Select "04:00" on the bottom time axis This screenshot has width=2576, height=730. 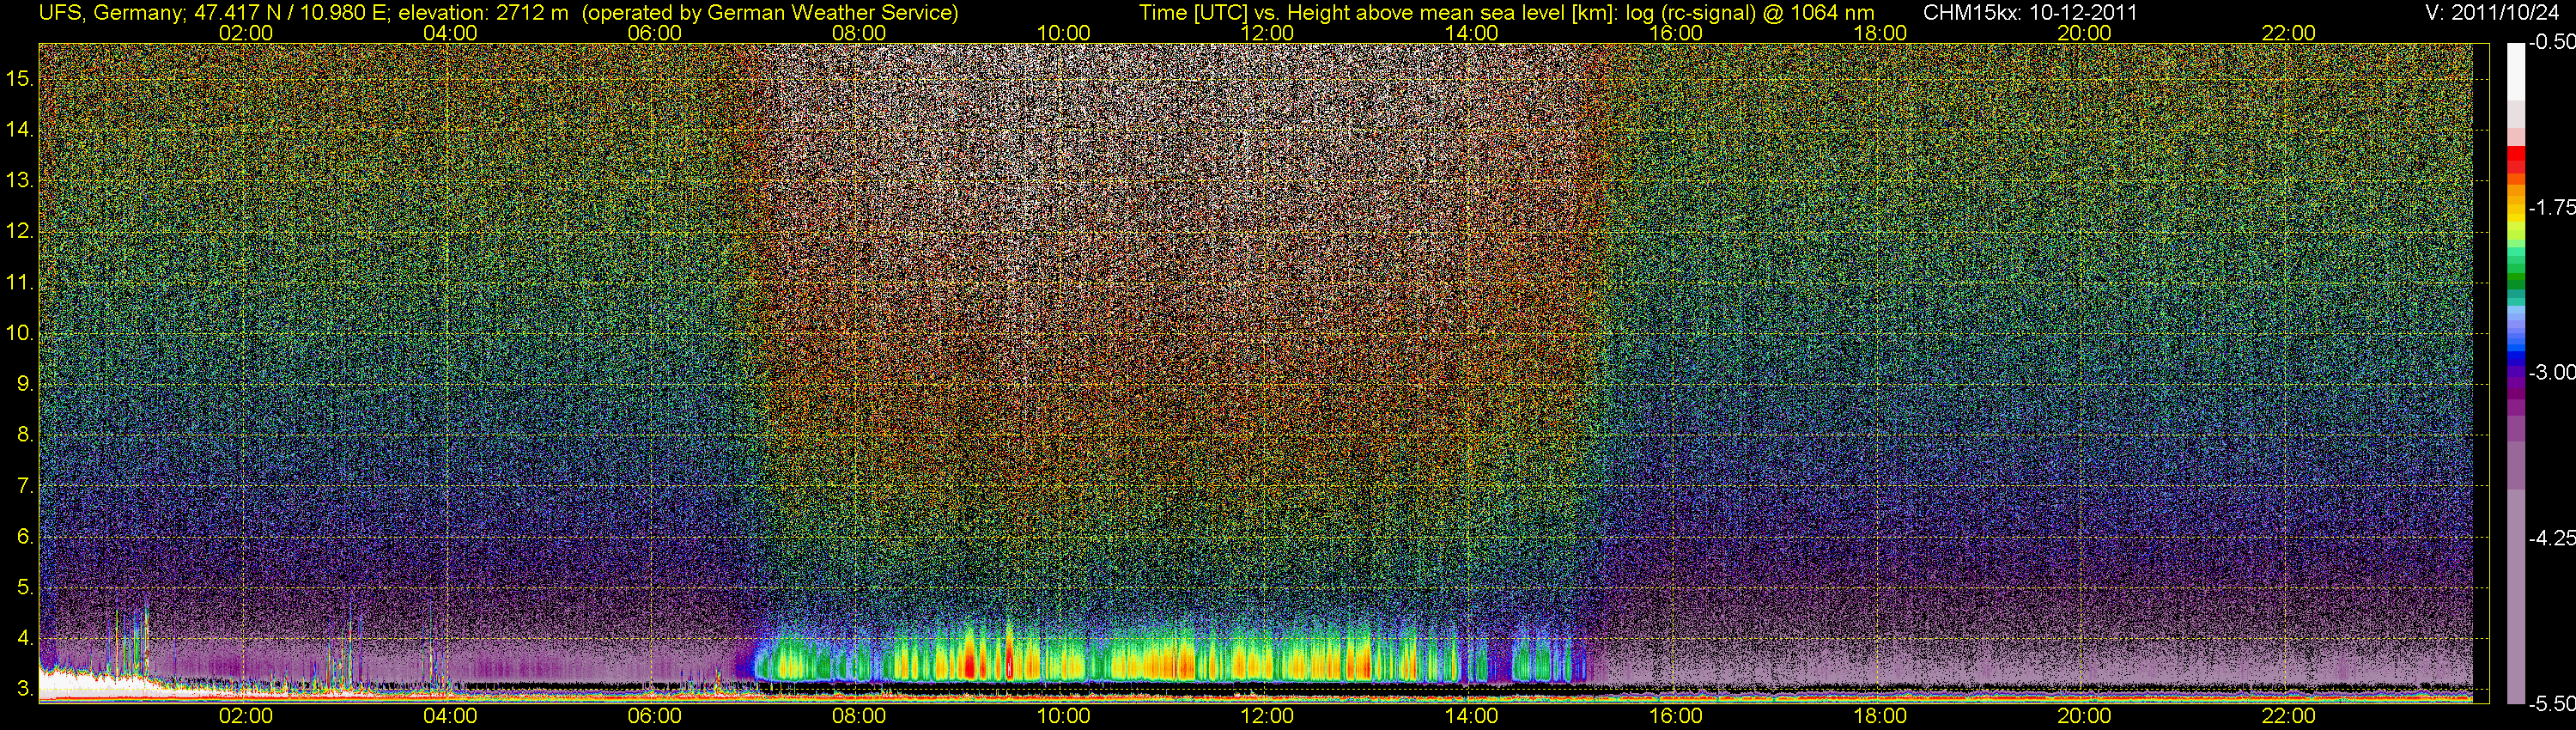[x=450, y=716]
